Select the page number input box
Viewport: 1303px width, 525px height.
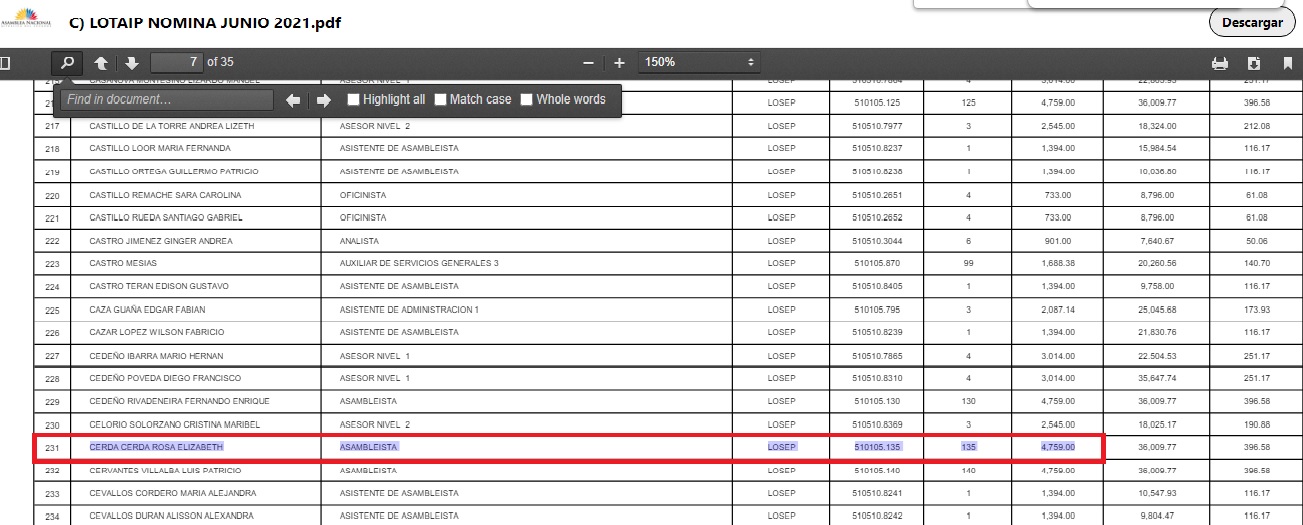point(176,62)
